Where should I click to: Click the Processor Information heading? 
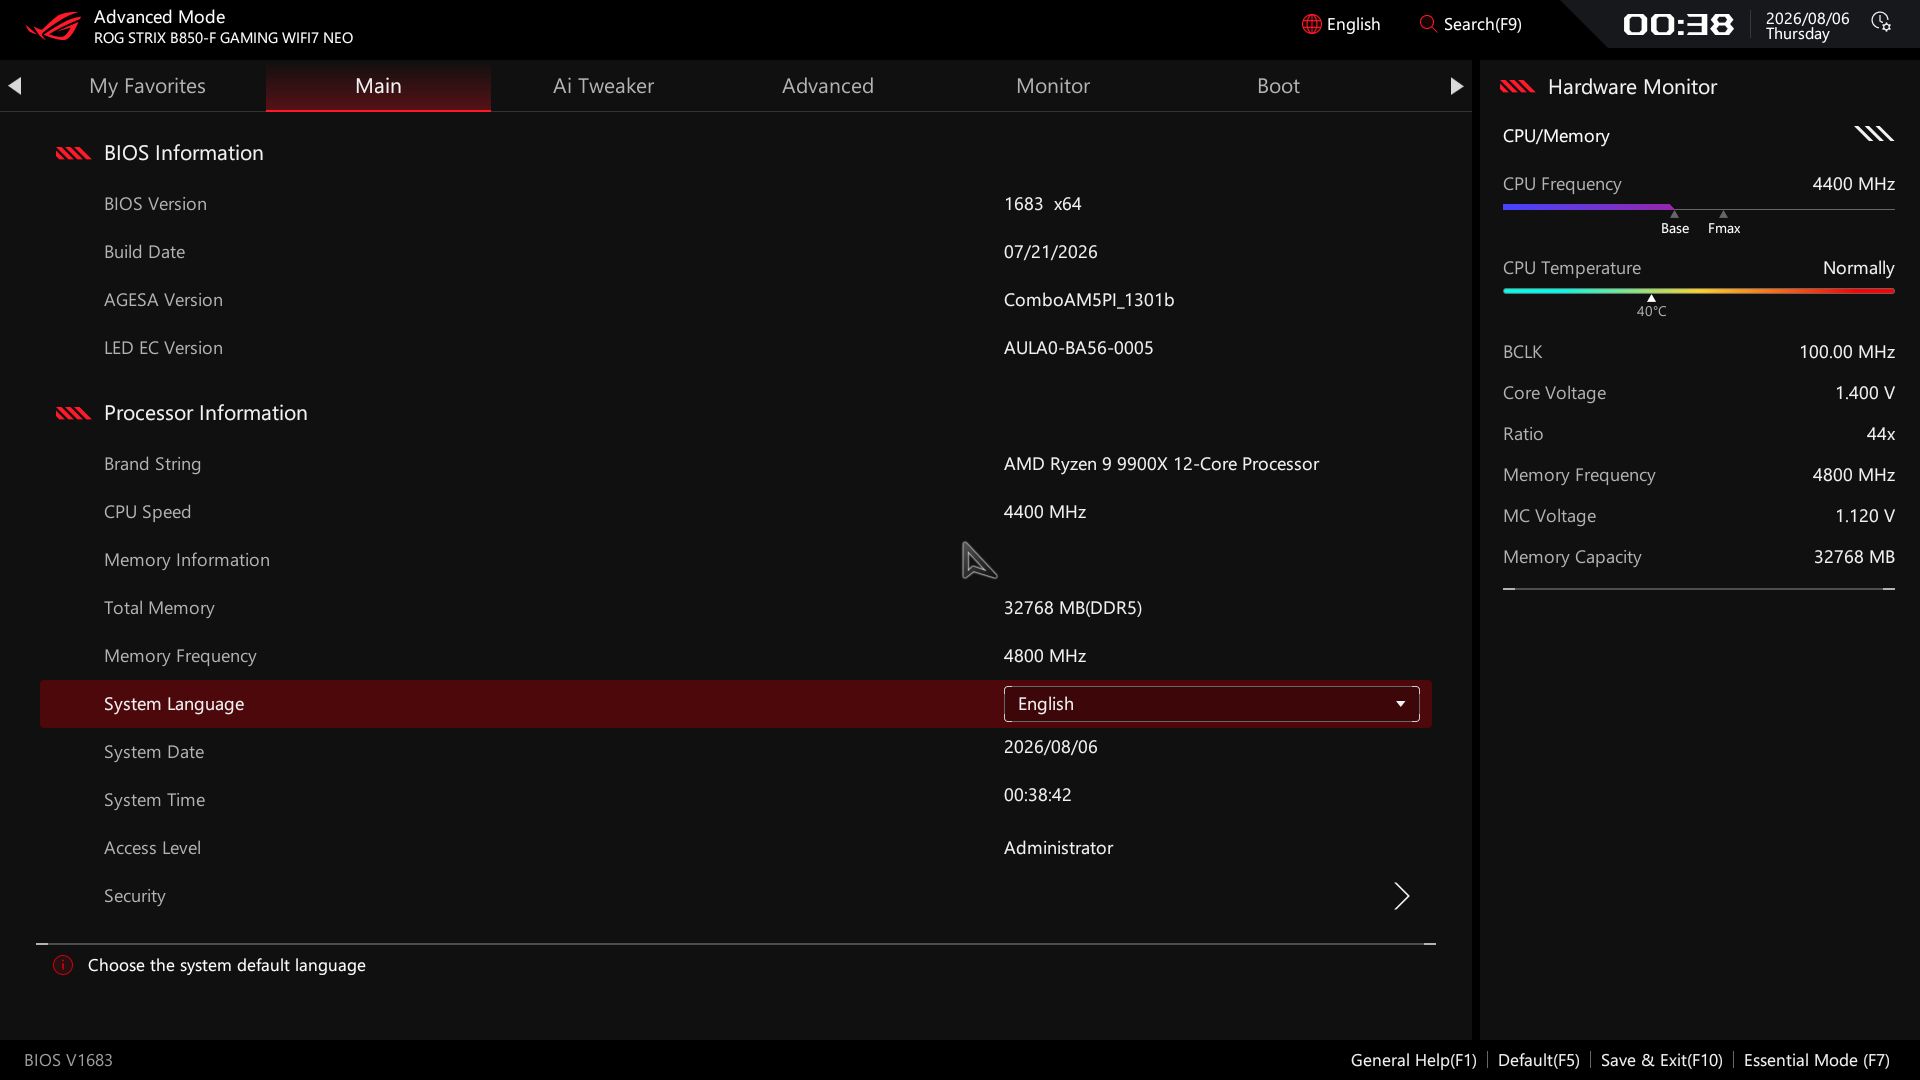pos(205,413)
